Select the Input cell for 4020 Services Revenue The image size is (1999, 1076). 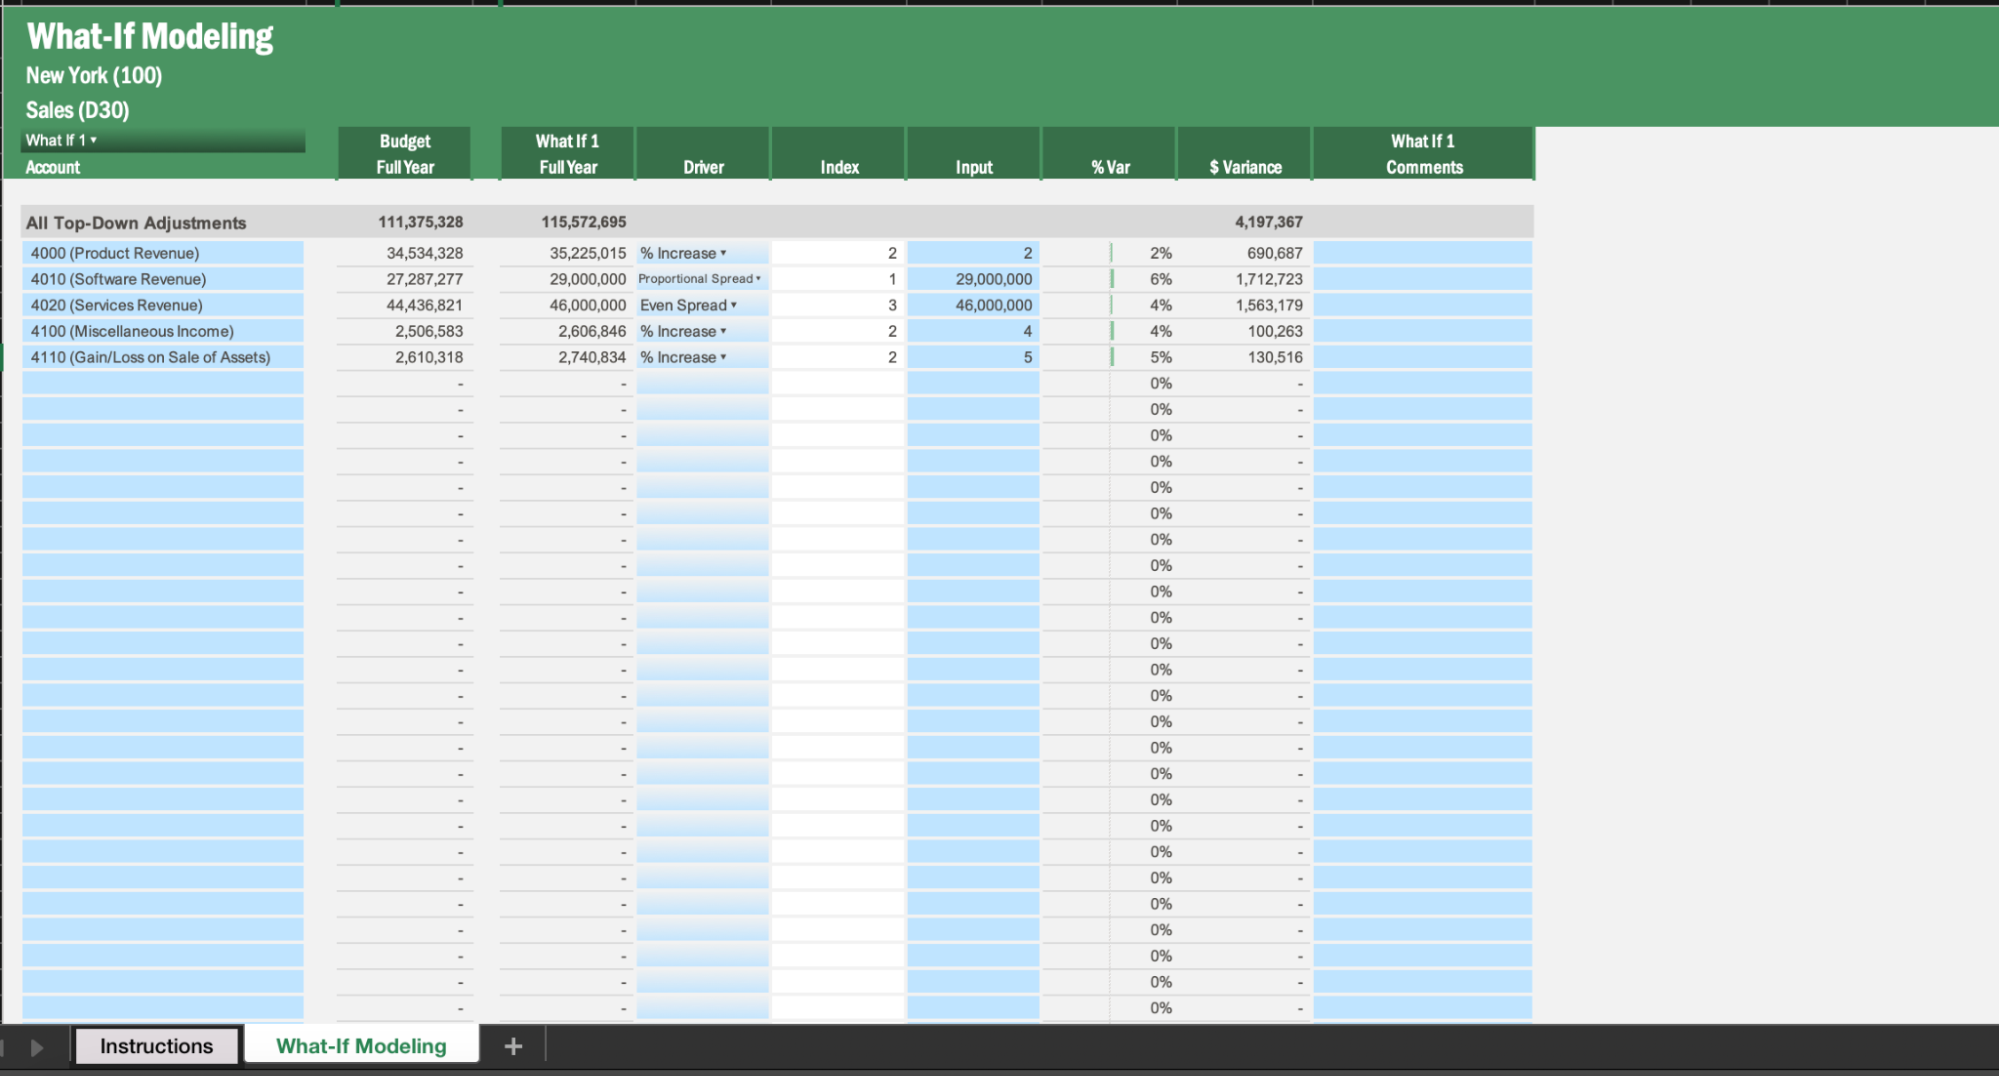(973, 305)
